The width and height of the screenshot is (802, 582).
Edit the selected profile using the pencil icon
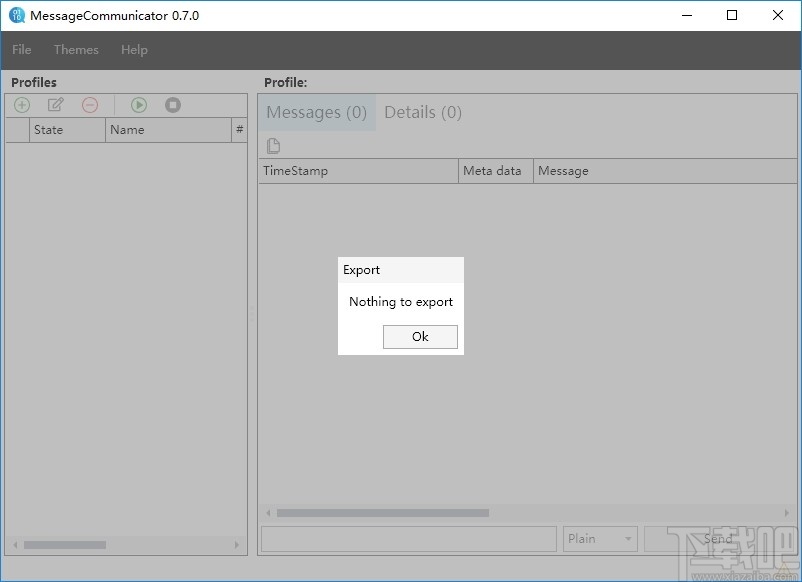(x=55, y=105)
